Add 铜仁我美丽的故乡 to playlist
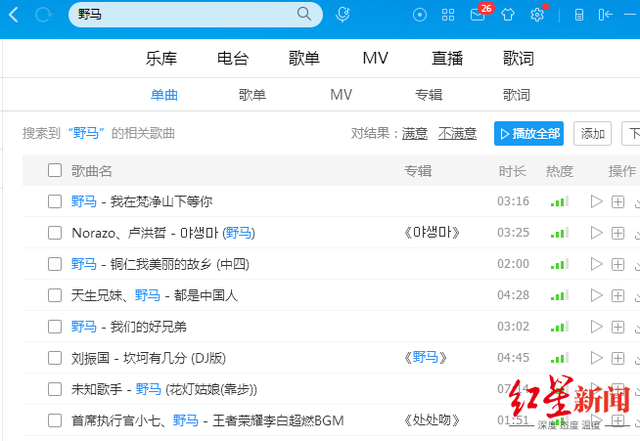This screenshot has height=441, width=640. (618, 264)
